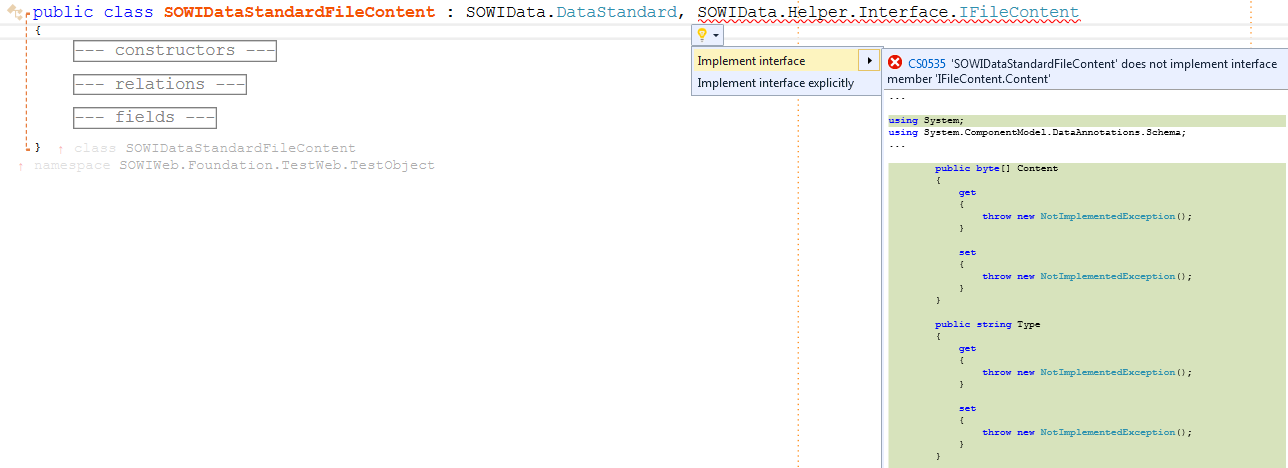Open the lightbulb dropdown arrow
This screenshot has width=1288, height=468.
coord(716,36)
